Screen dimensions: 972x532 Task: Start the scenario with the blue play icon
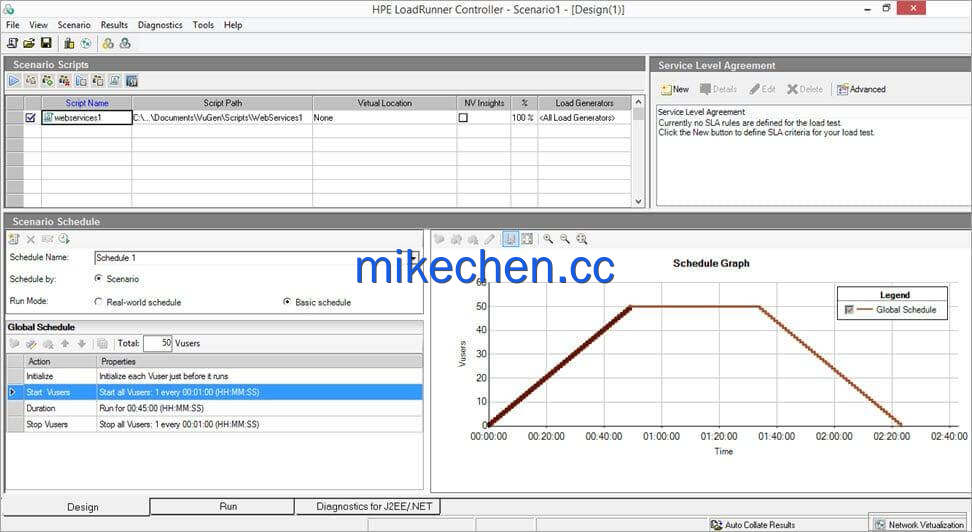tap(14, 81)
